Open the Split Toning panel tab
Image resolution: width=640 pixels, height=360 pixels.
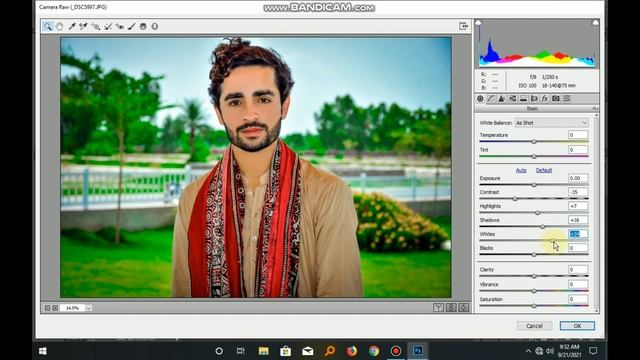523,98
